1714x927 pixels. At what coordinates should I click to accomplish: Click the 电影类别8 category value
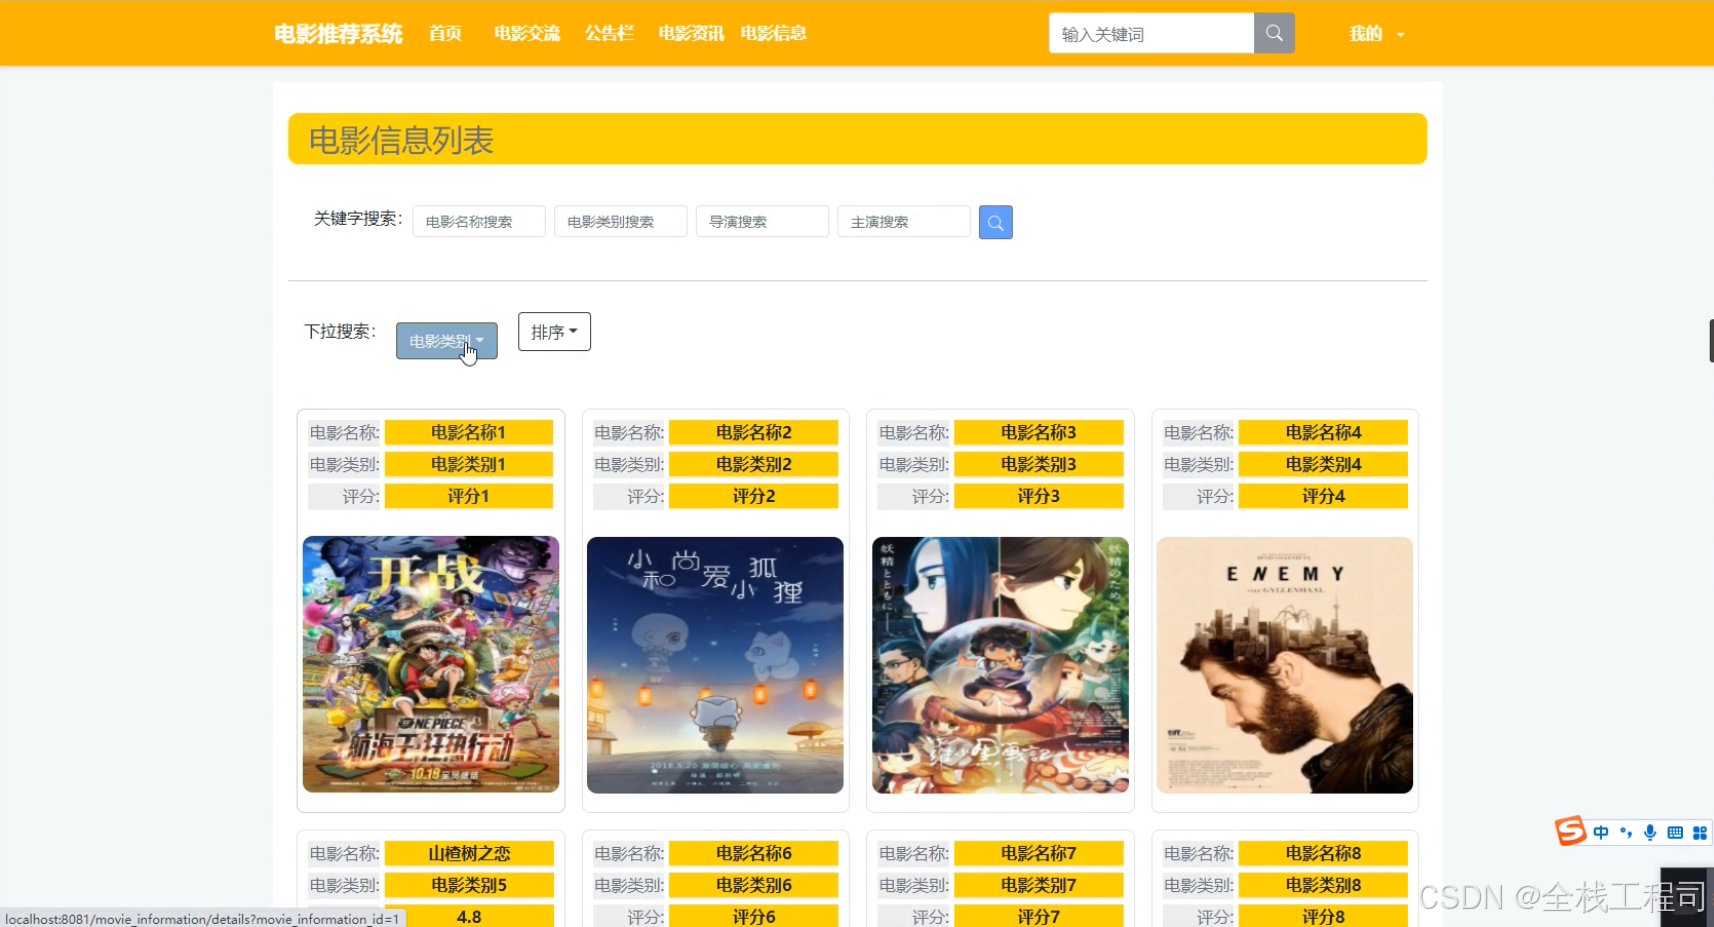(1323, 885)
